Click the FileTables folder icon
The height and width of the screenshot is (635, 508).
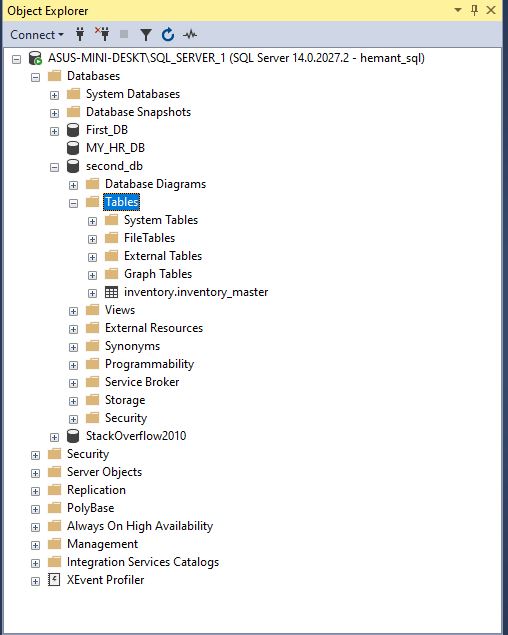[111, 238]
